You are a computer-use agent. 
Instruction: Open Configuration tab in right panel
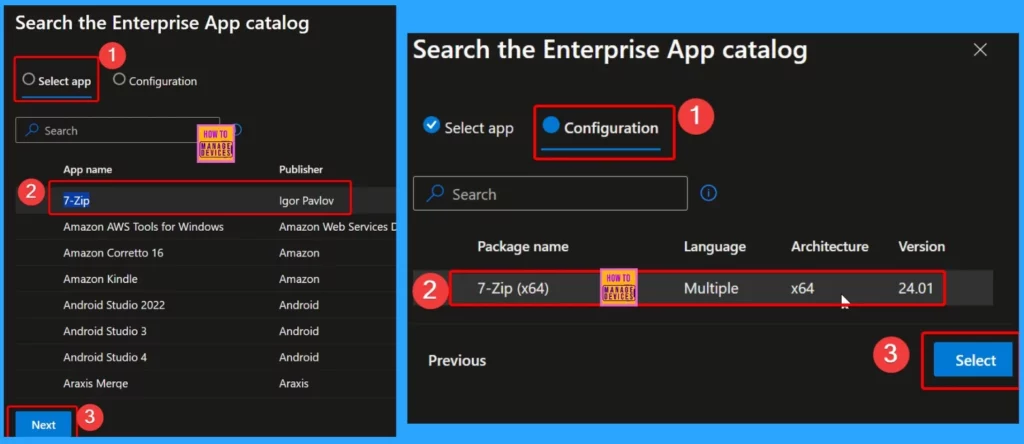click(x=601, y=128)
